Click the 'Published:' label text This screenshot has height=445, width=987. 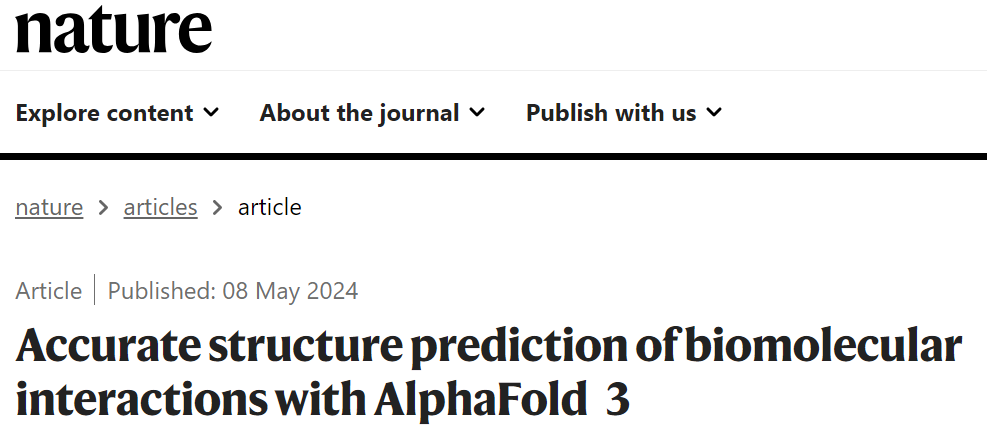pos(161,291)
